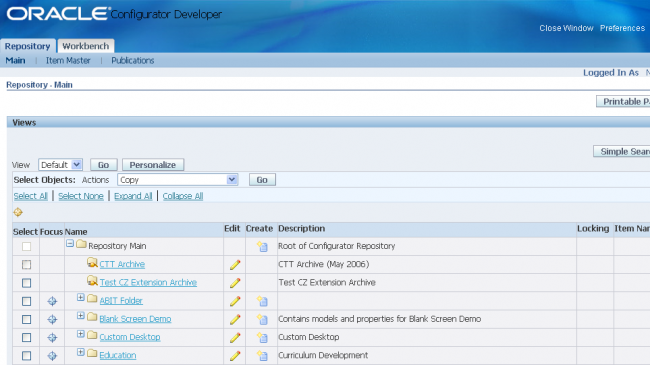650x365 pixels.
Task: Focus on Education crosshair icon
Action: (x=52, y=356)
